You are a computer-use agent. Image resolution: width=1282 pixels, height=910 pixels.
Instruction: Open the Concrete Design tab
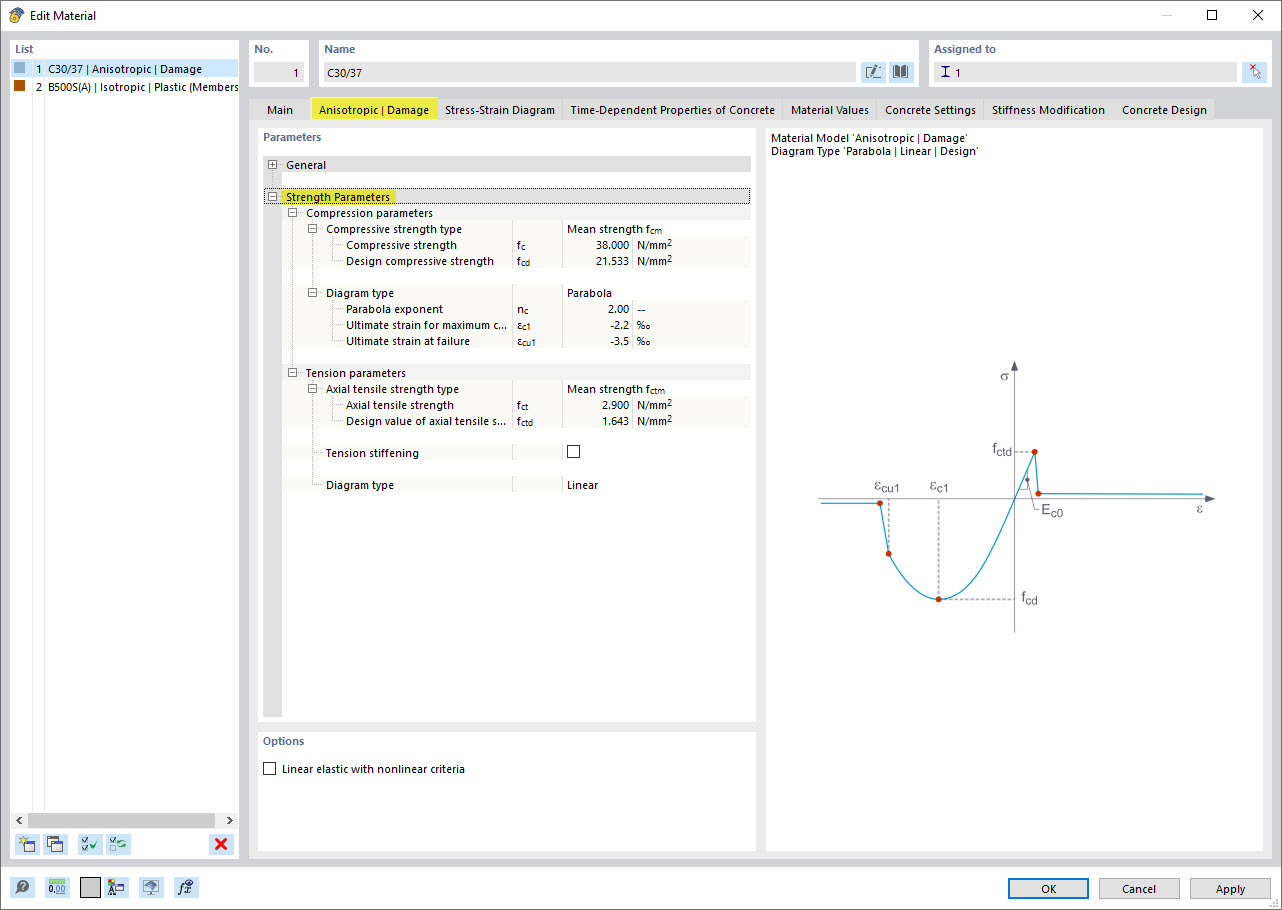(1164, 110)
